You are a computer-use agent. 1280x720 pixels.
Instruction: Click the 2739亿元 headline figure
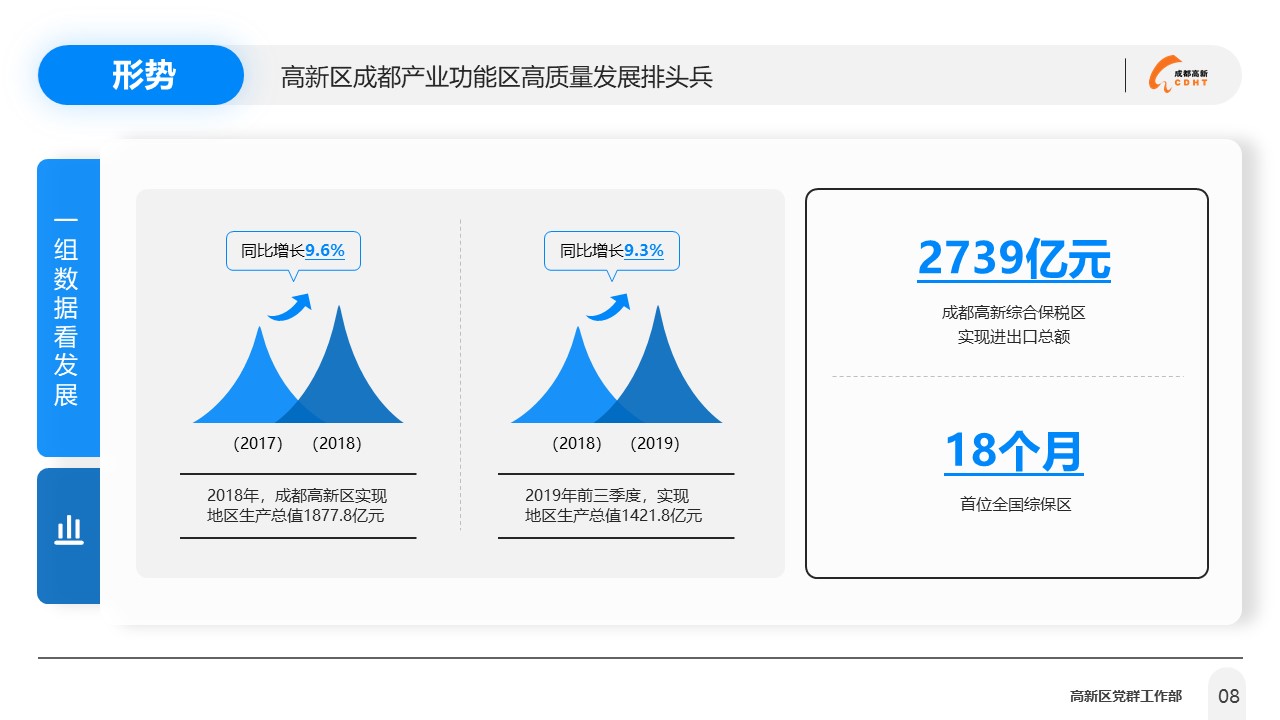[1014, 260]
